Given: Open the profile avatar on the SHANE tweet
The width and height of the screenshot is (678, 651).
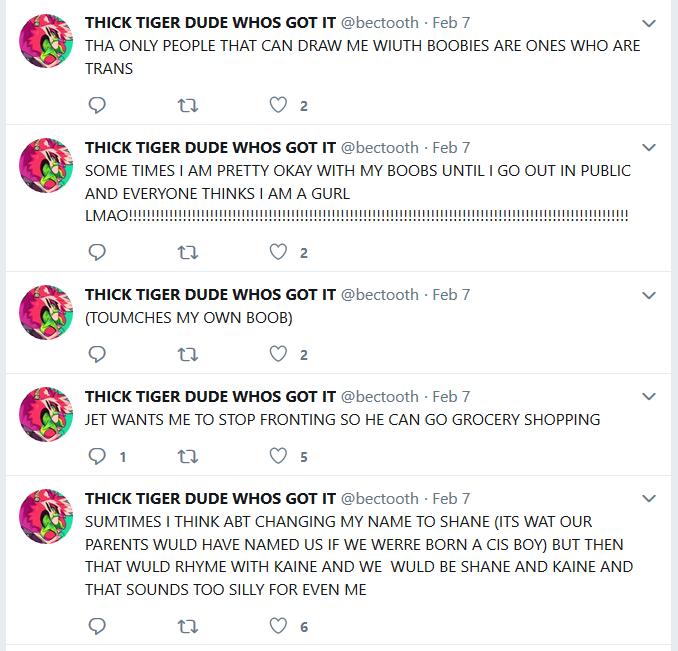Looking at the screenshot, I should click(x=46, y=516).
